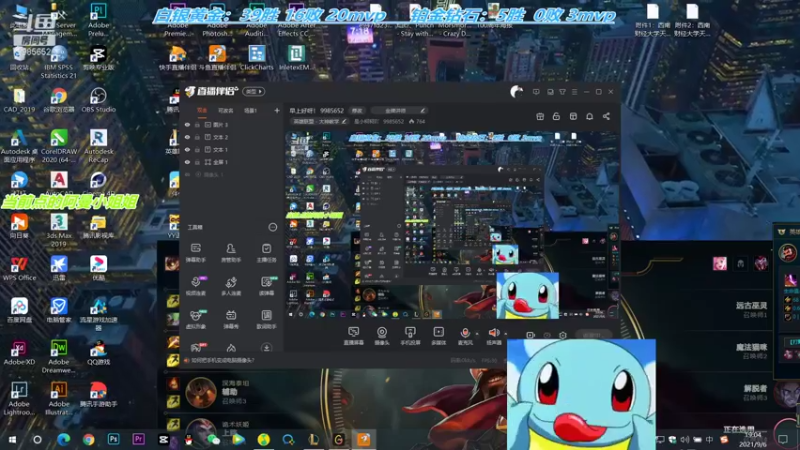This screenshot has width=800, height=450.
Task: Hide the 文本 1 layer
Action: (x=187, y=149)
